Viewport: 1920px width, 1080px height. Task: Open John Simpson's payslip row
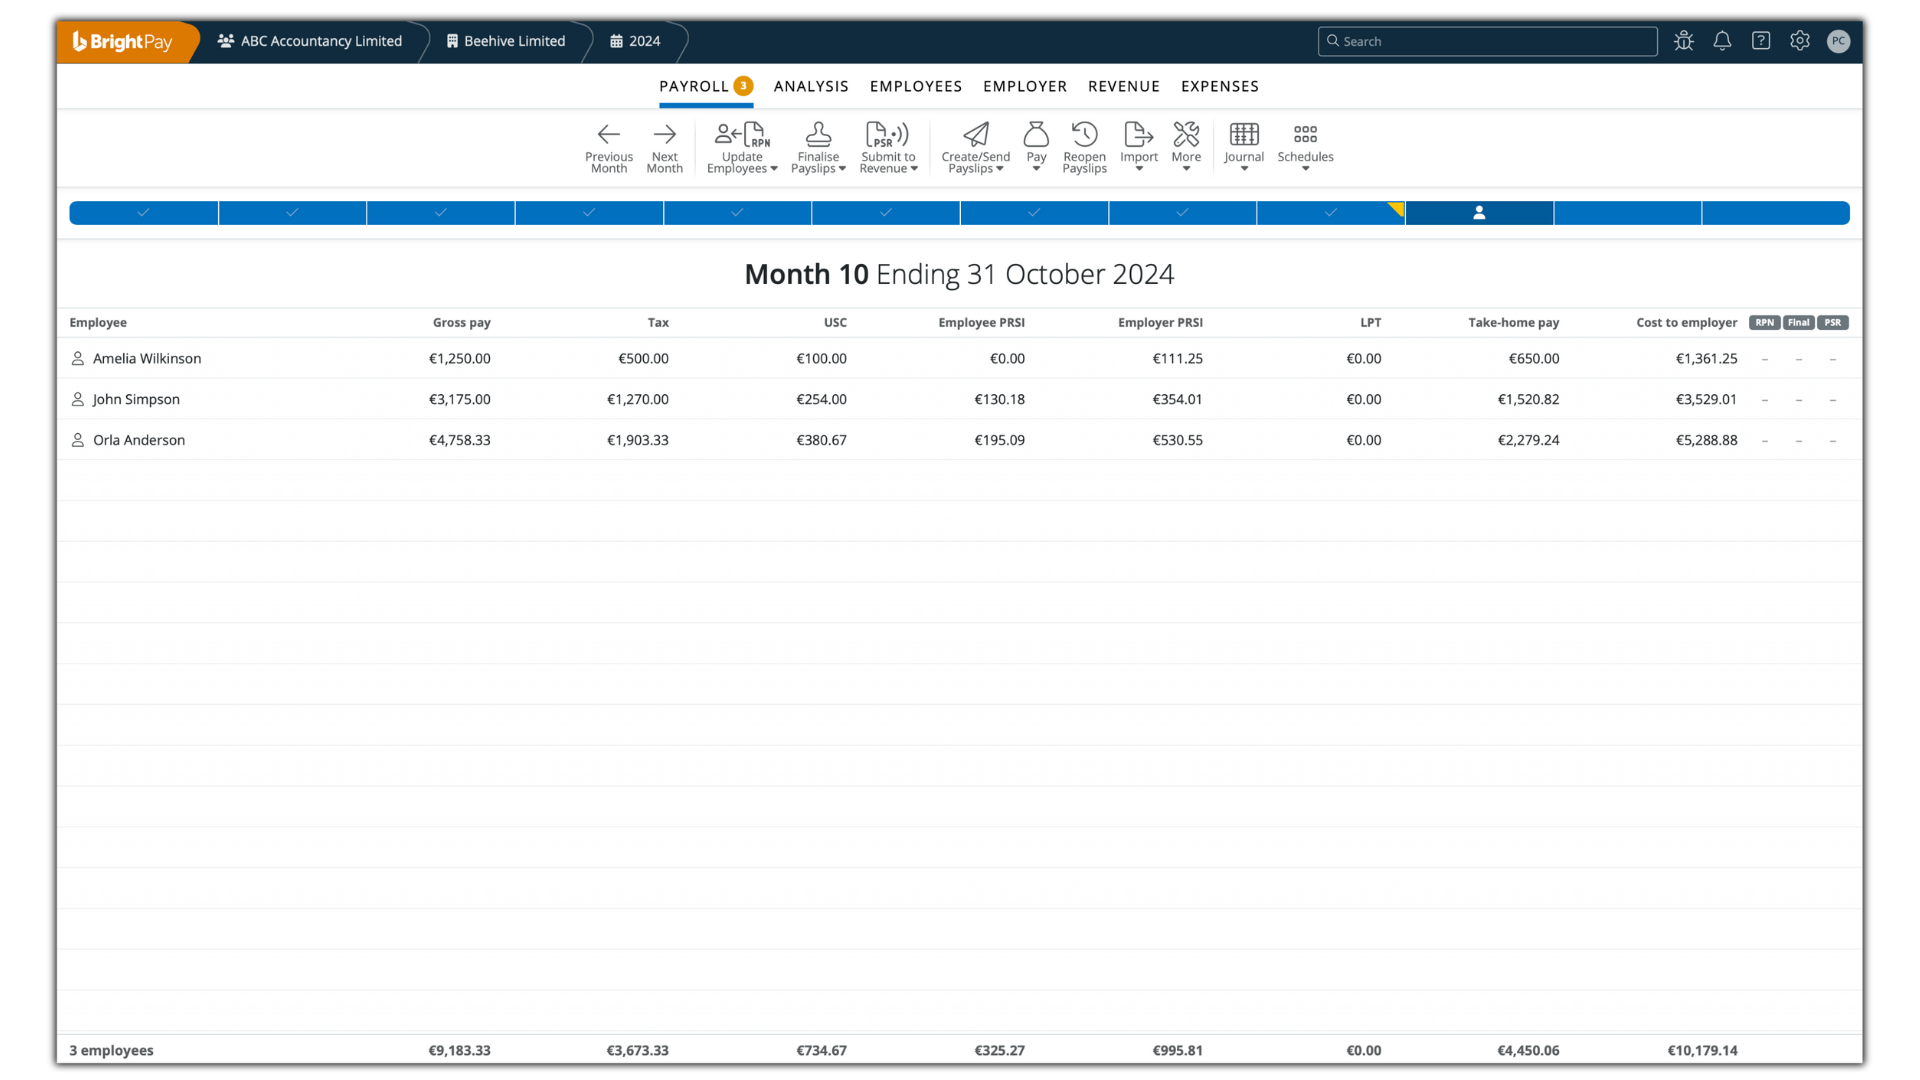pos(959,399)
